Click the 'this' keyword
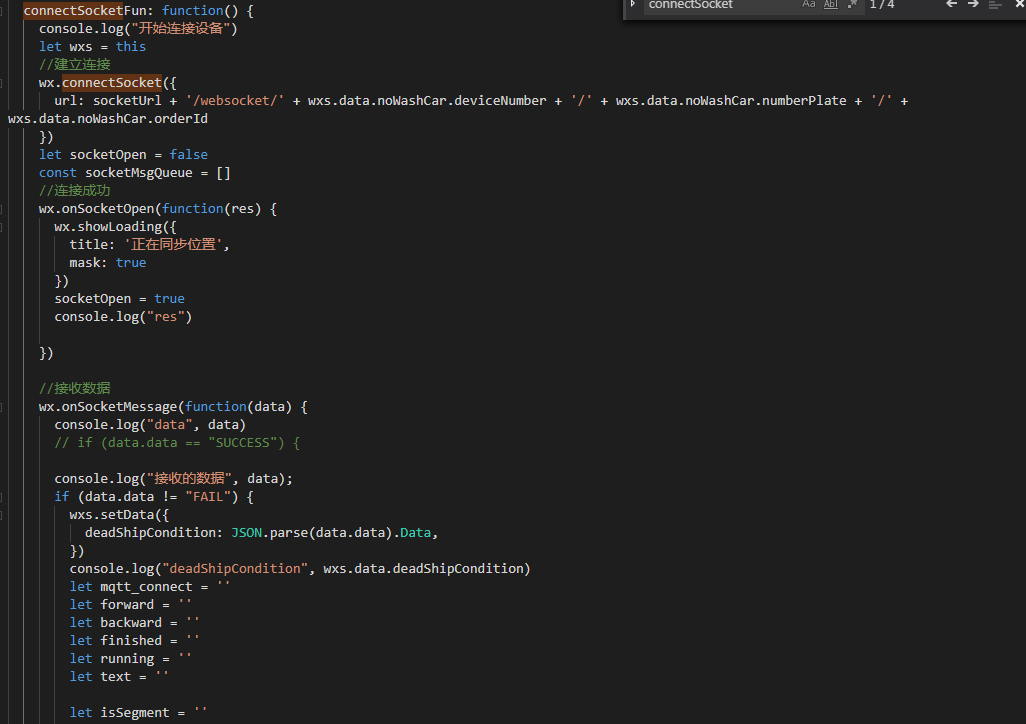1026x724 pixels. (x=131, y=46)
